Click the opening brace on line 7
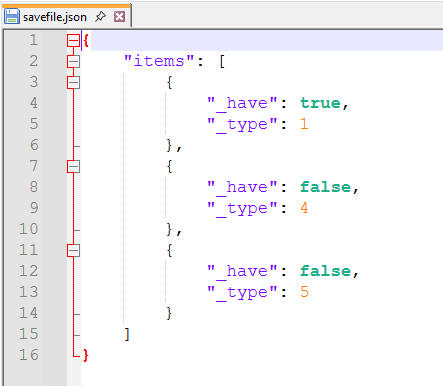The image size is (443, 386). click(169, 166)
